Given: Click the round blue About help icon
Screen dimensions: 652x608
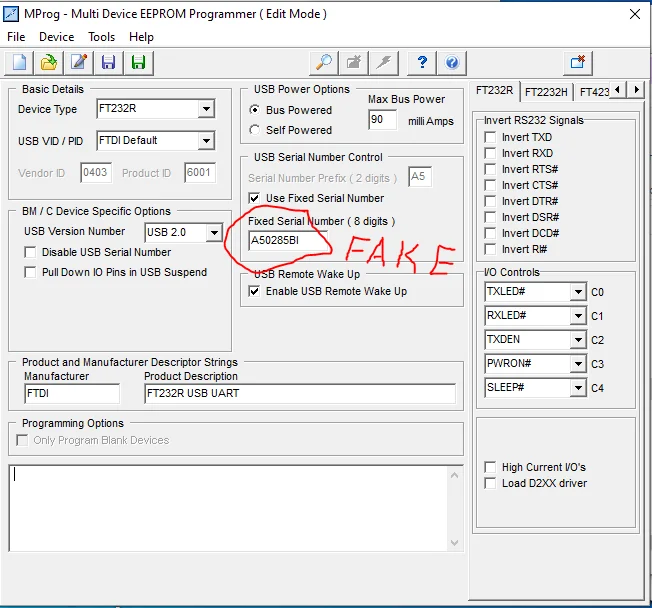Looking at the screenshot, I should (x=452, y=63).
